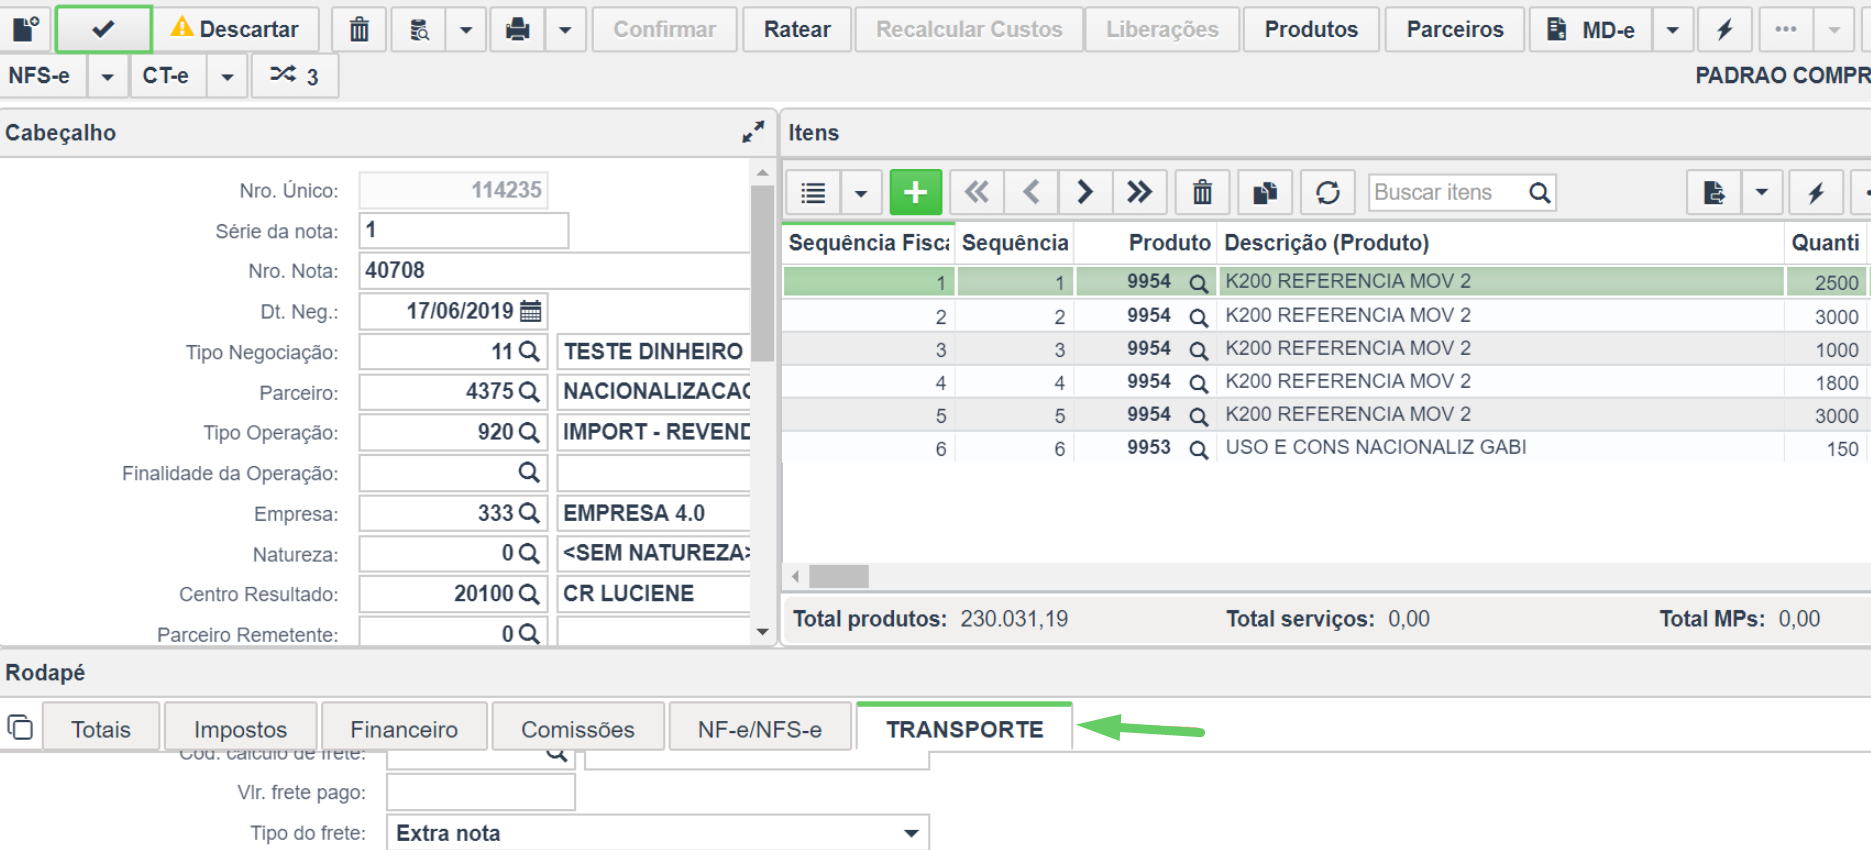
Task: Select the USO E CONS NACIONALIZ GABI row
Action: pos(1326,448)
